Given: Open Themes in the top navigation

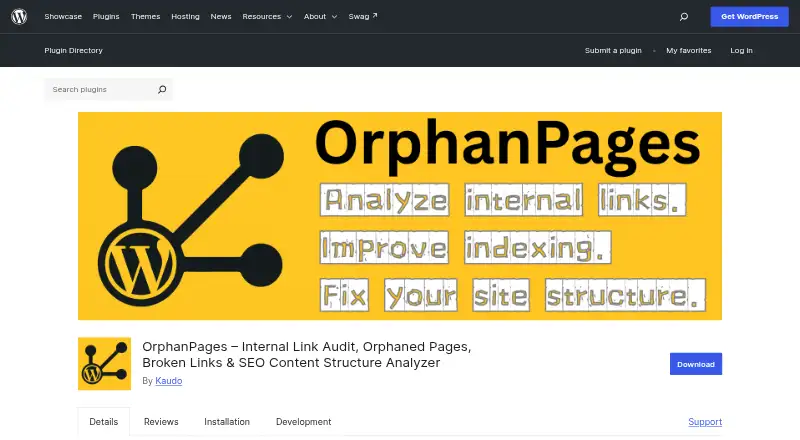Looking at the screenshot, I should (145, 16).
